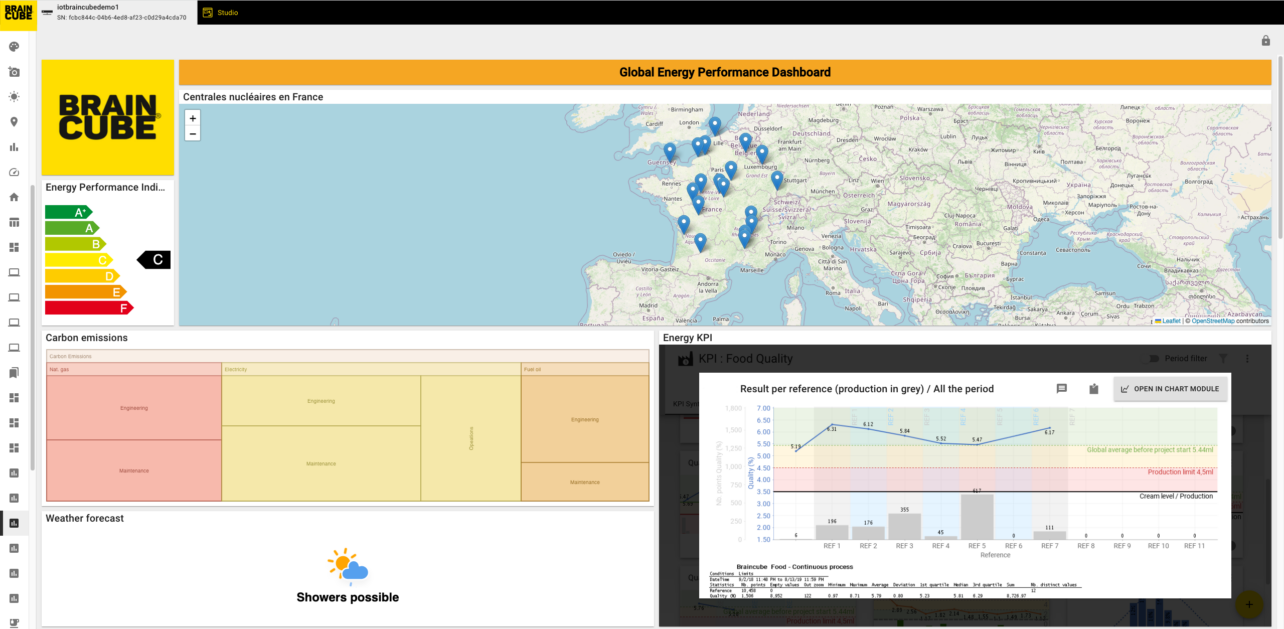Screen dimensions: 1284x629
Task: Zoom out on the map
Action: 193,134
